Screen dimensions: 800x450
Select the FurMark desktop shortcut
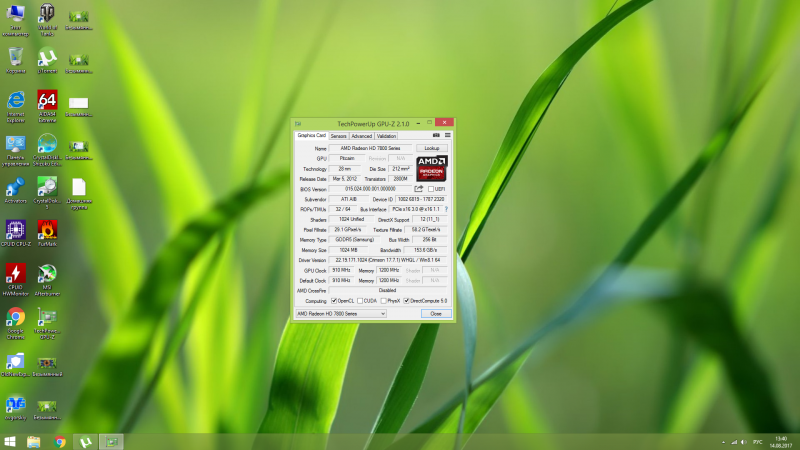click(47, 234)
